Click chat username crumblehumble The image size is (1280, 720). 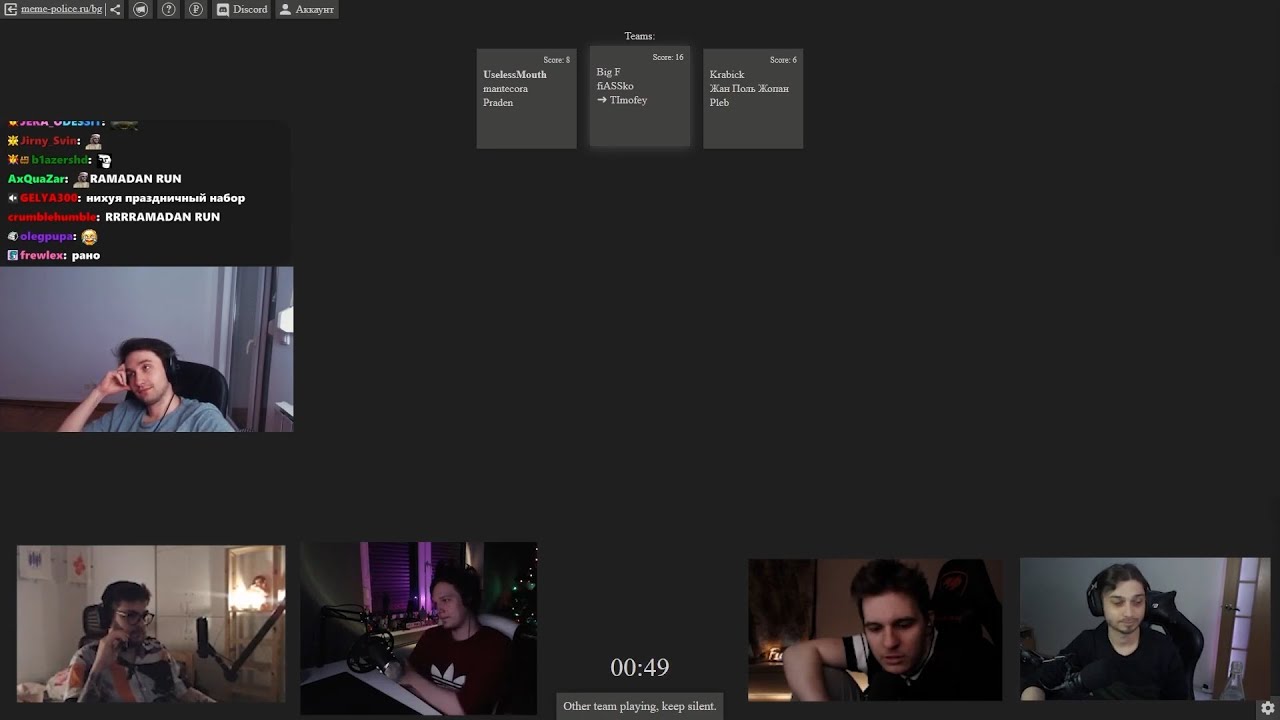point(52,217)
